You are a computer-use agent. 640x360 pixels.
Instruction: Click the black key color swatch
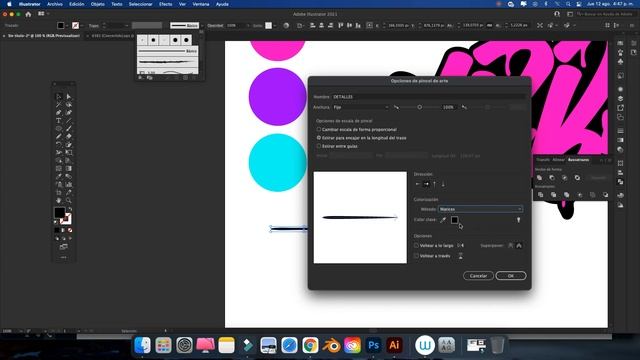pyautogui.click(x=454, y=220)
